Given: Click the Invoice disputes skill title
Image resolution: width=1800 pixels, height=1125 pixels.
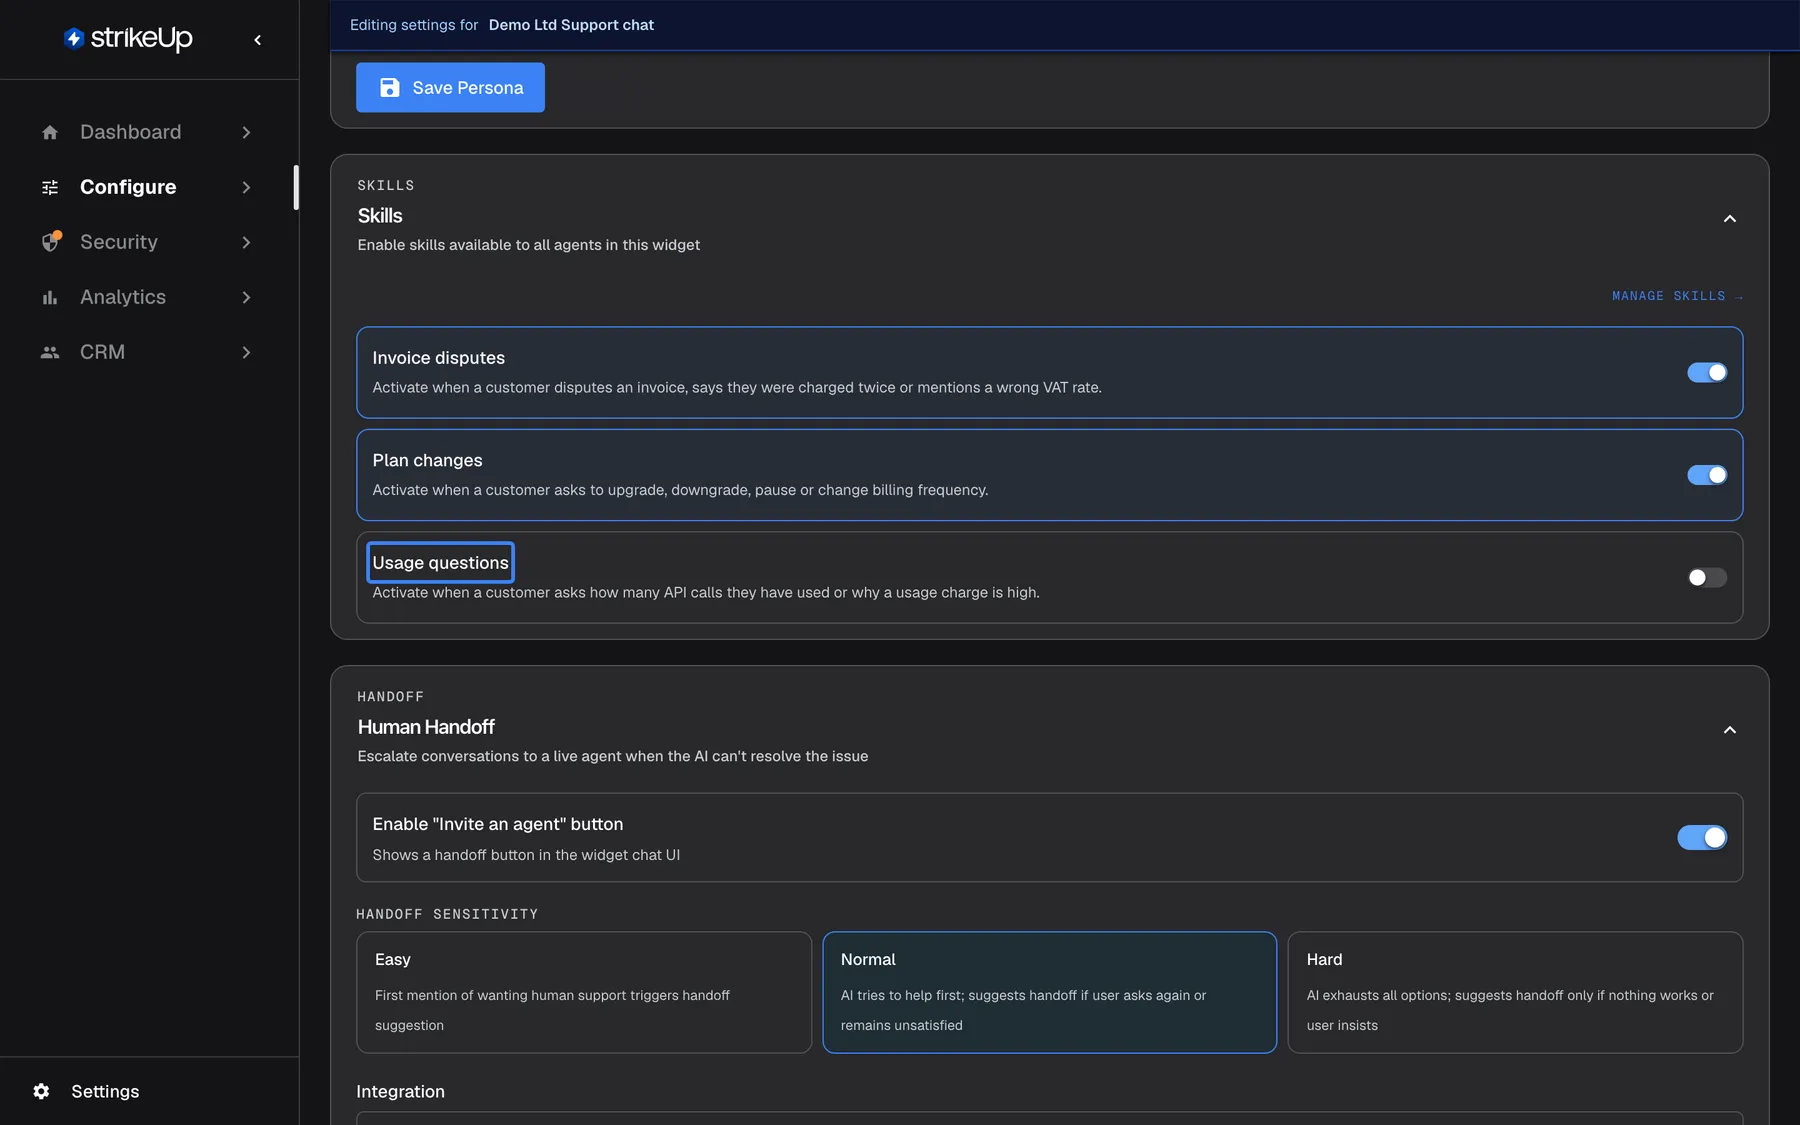Looking at the screenshot, I should click(x=438, y=358).
